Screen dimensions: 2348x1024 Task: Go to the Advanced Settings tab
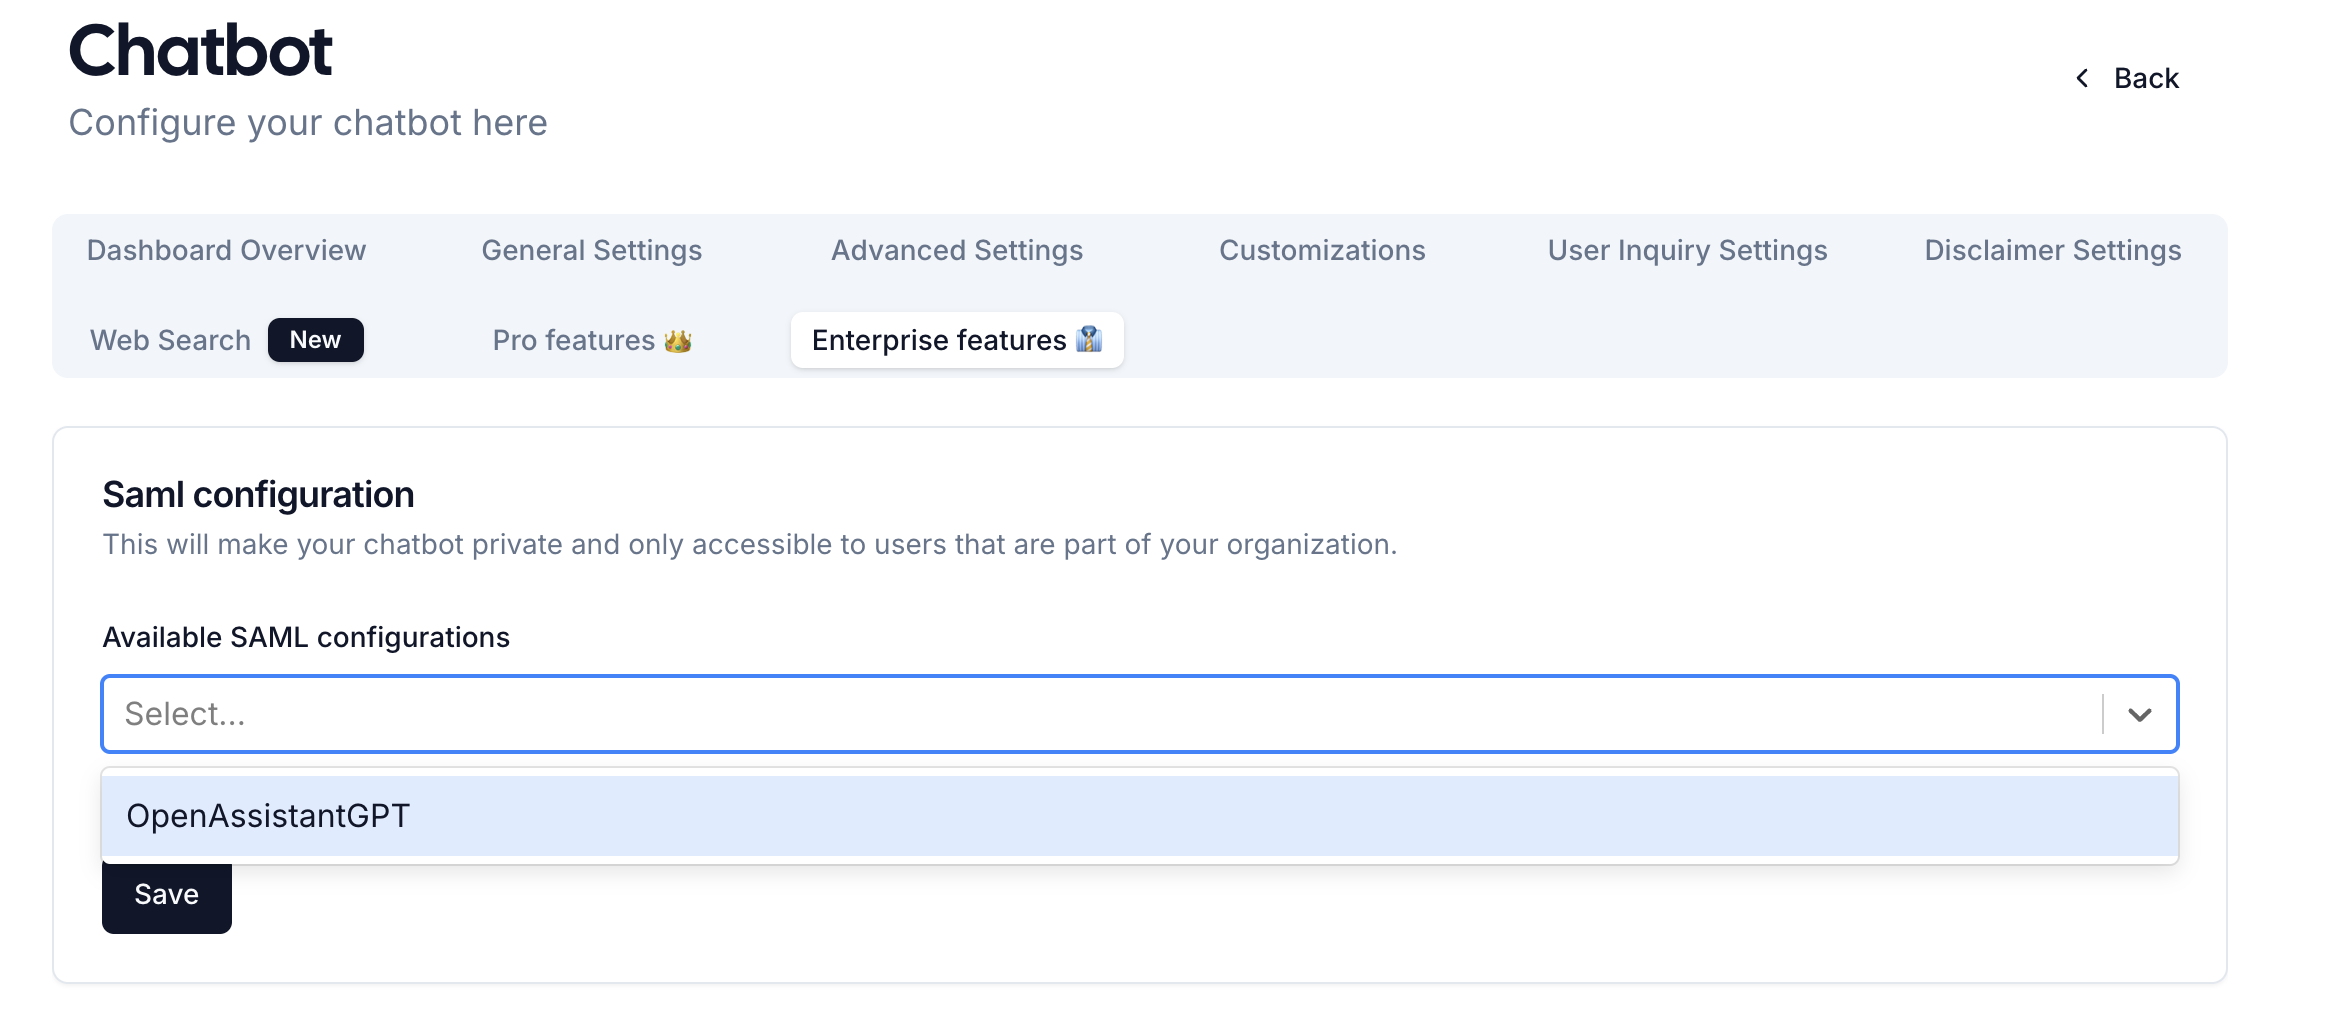pyautogui.click(x=957, y=250)
